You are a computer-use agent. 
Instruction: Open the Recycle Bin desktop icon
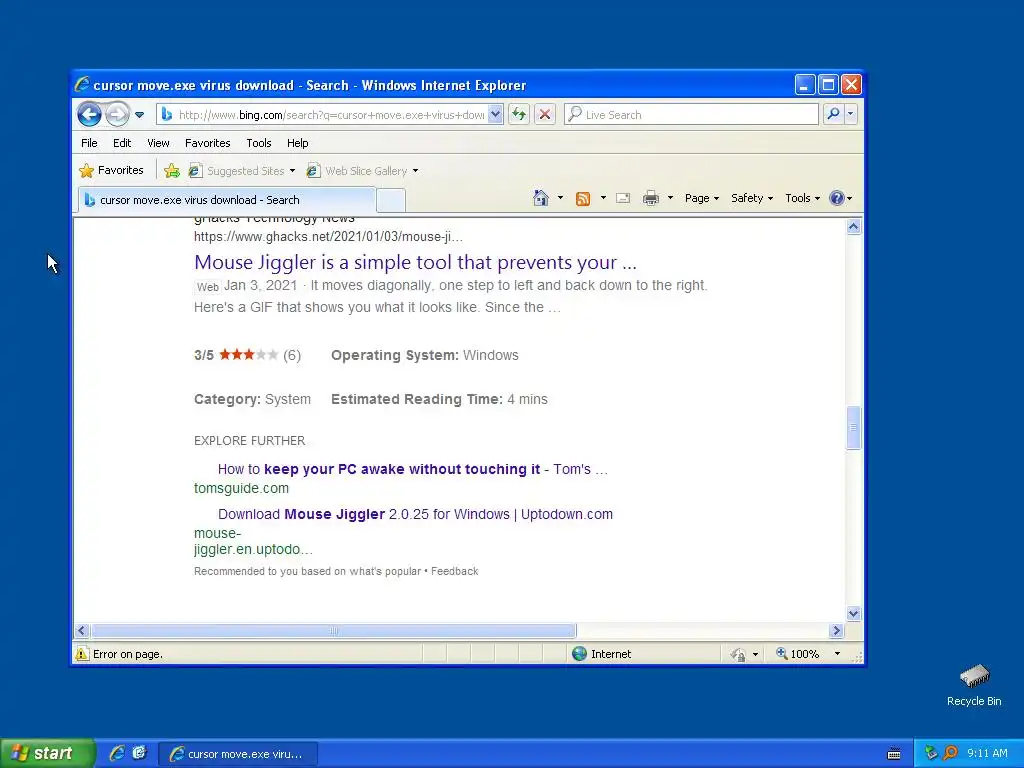(x=974, y=685)
